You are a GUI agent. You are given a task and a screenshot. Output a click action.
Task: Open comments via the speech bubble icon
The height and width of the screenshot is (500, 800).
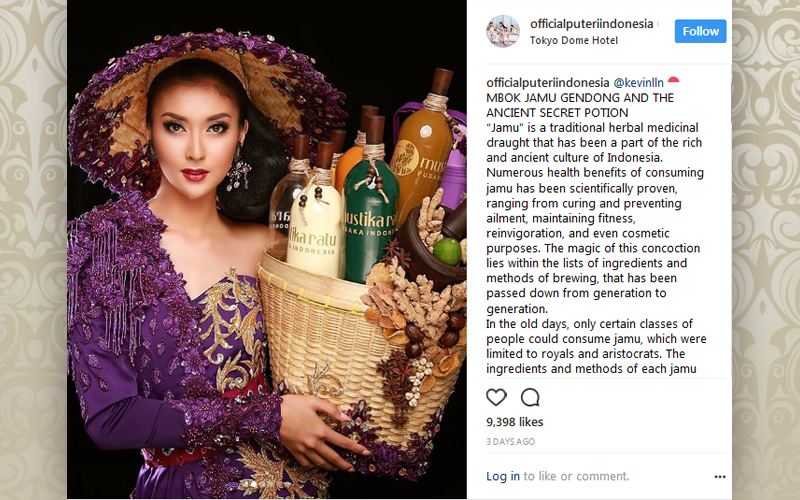point(530,397)
